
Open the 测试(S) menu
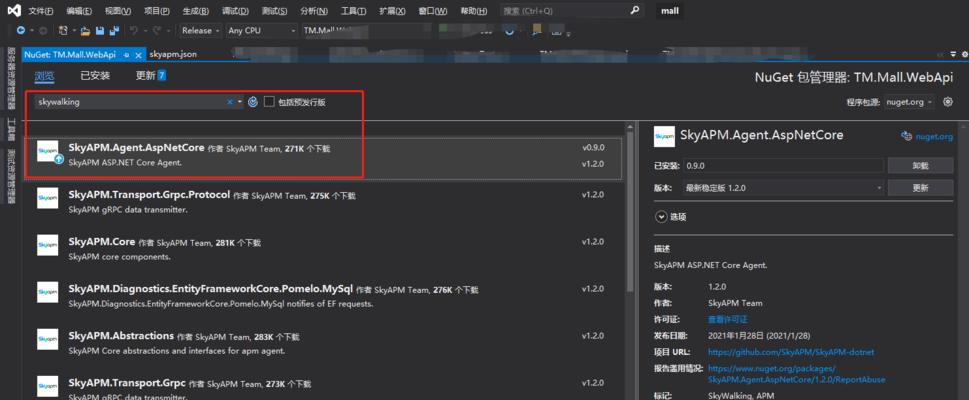click(x=274, y=11)
